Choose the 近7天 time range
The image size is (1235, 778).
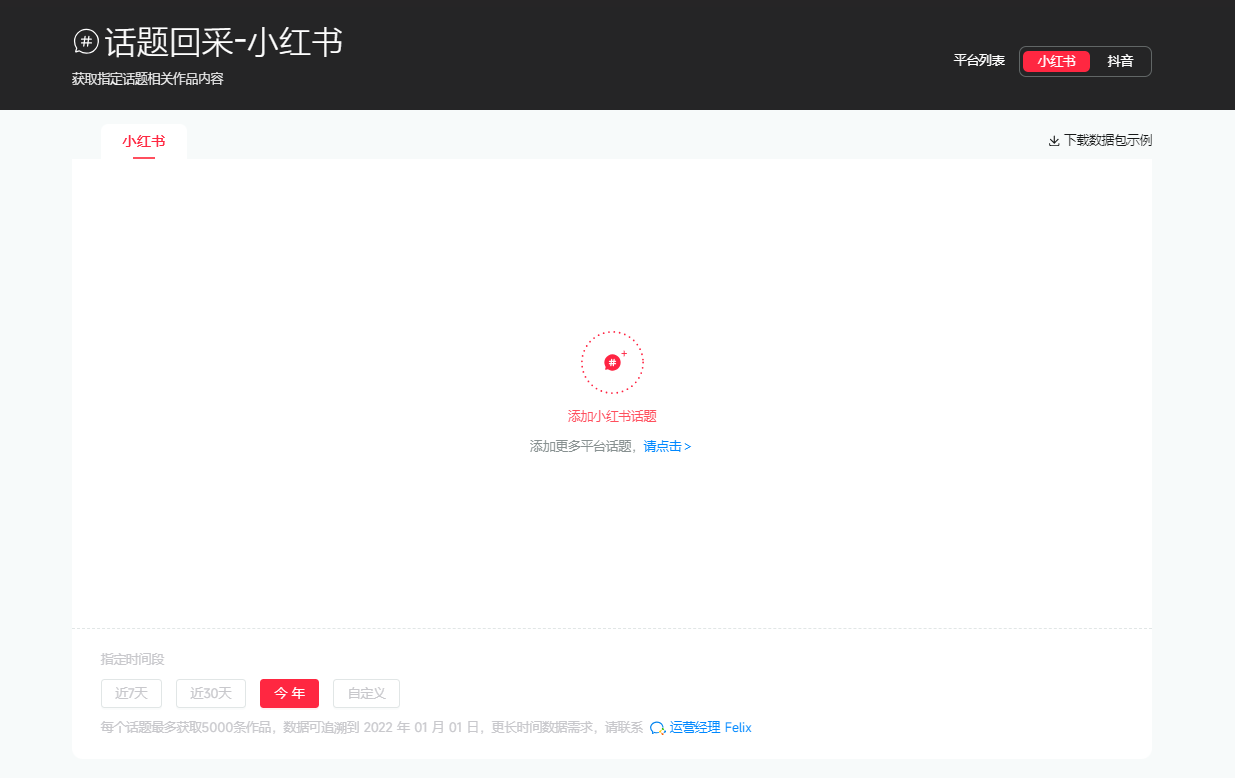[x=131, y=693]
